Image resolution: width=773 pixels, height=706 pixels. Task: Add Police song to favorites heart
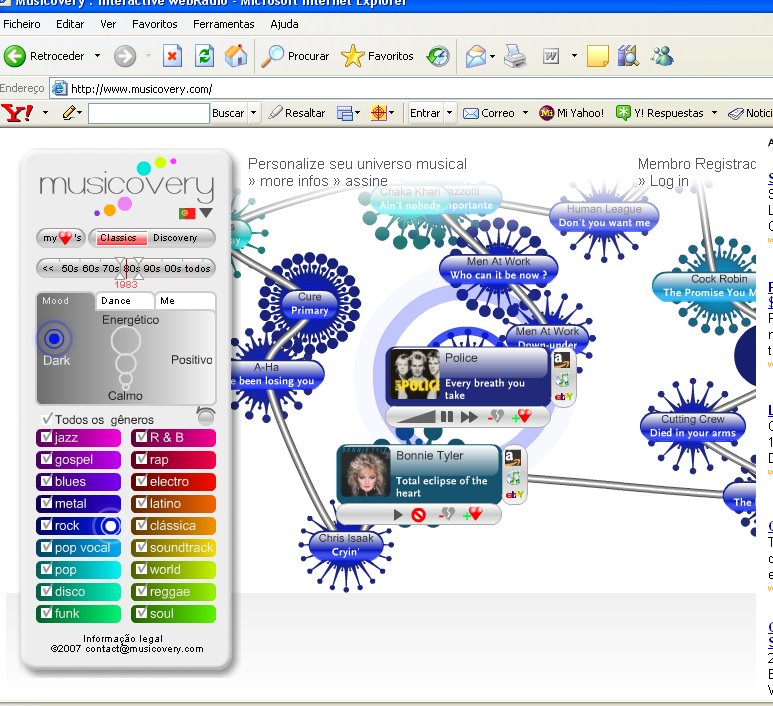coord(522,417)
